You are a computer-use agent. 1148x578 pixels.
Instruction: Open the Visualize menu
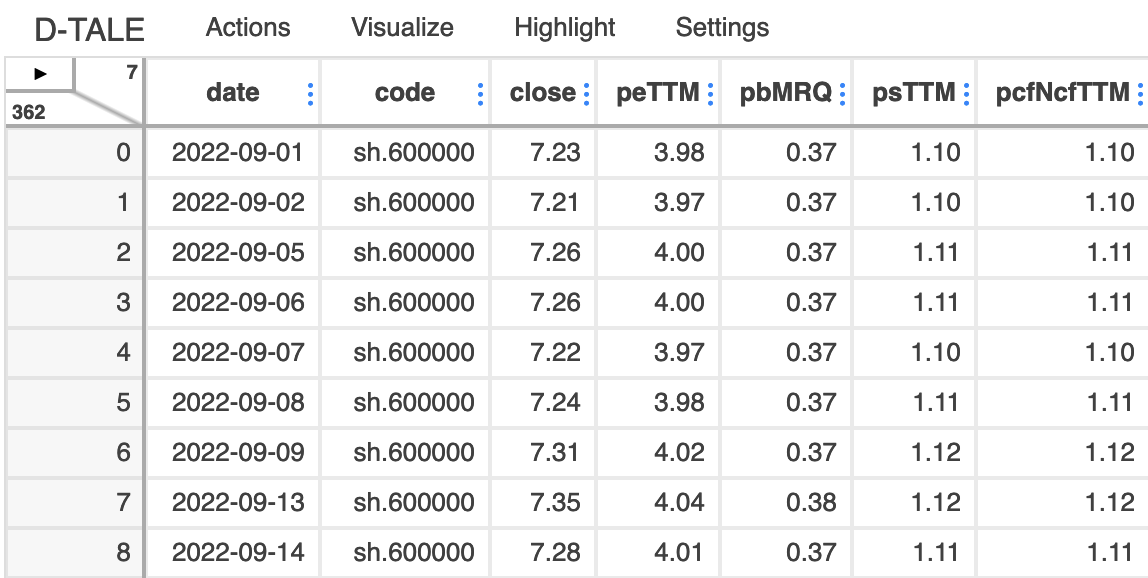[402, 28]
